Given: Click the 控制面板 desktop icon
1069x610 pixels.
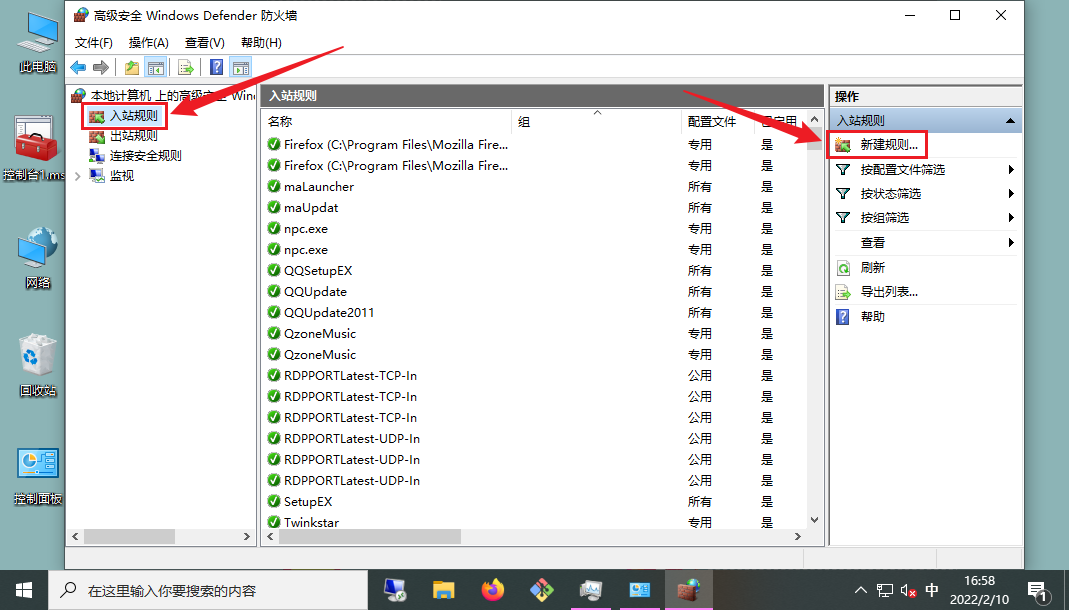Looking at the screenshot, I should 38,475.
